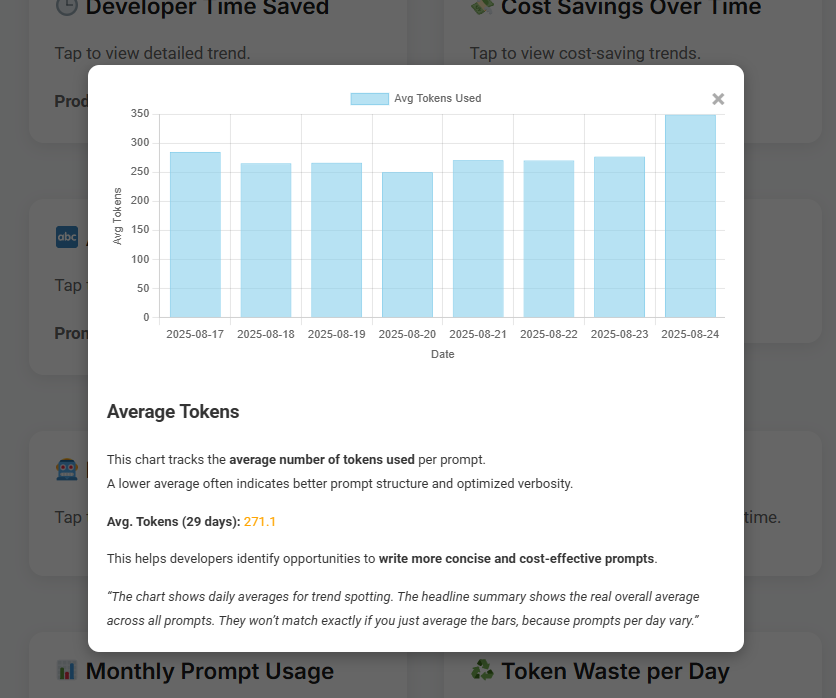Select the tallest bar for 2025-08-24
Screen dimensions: 836x698
(689, 215)
